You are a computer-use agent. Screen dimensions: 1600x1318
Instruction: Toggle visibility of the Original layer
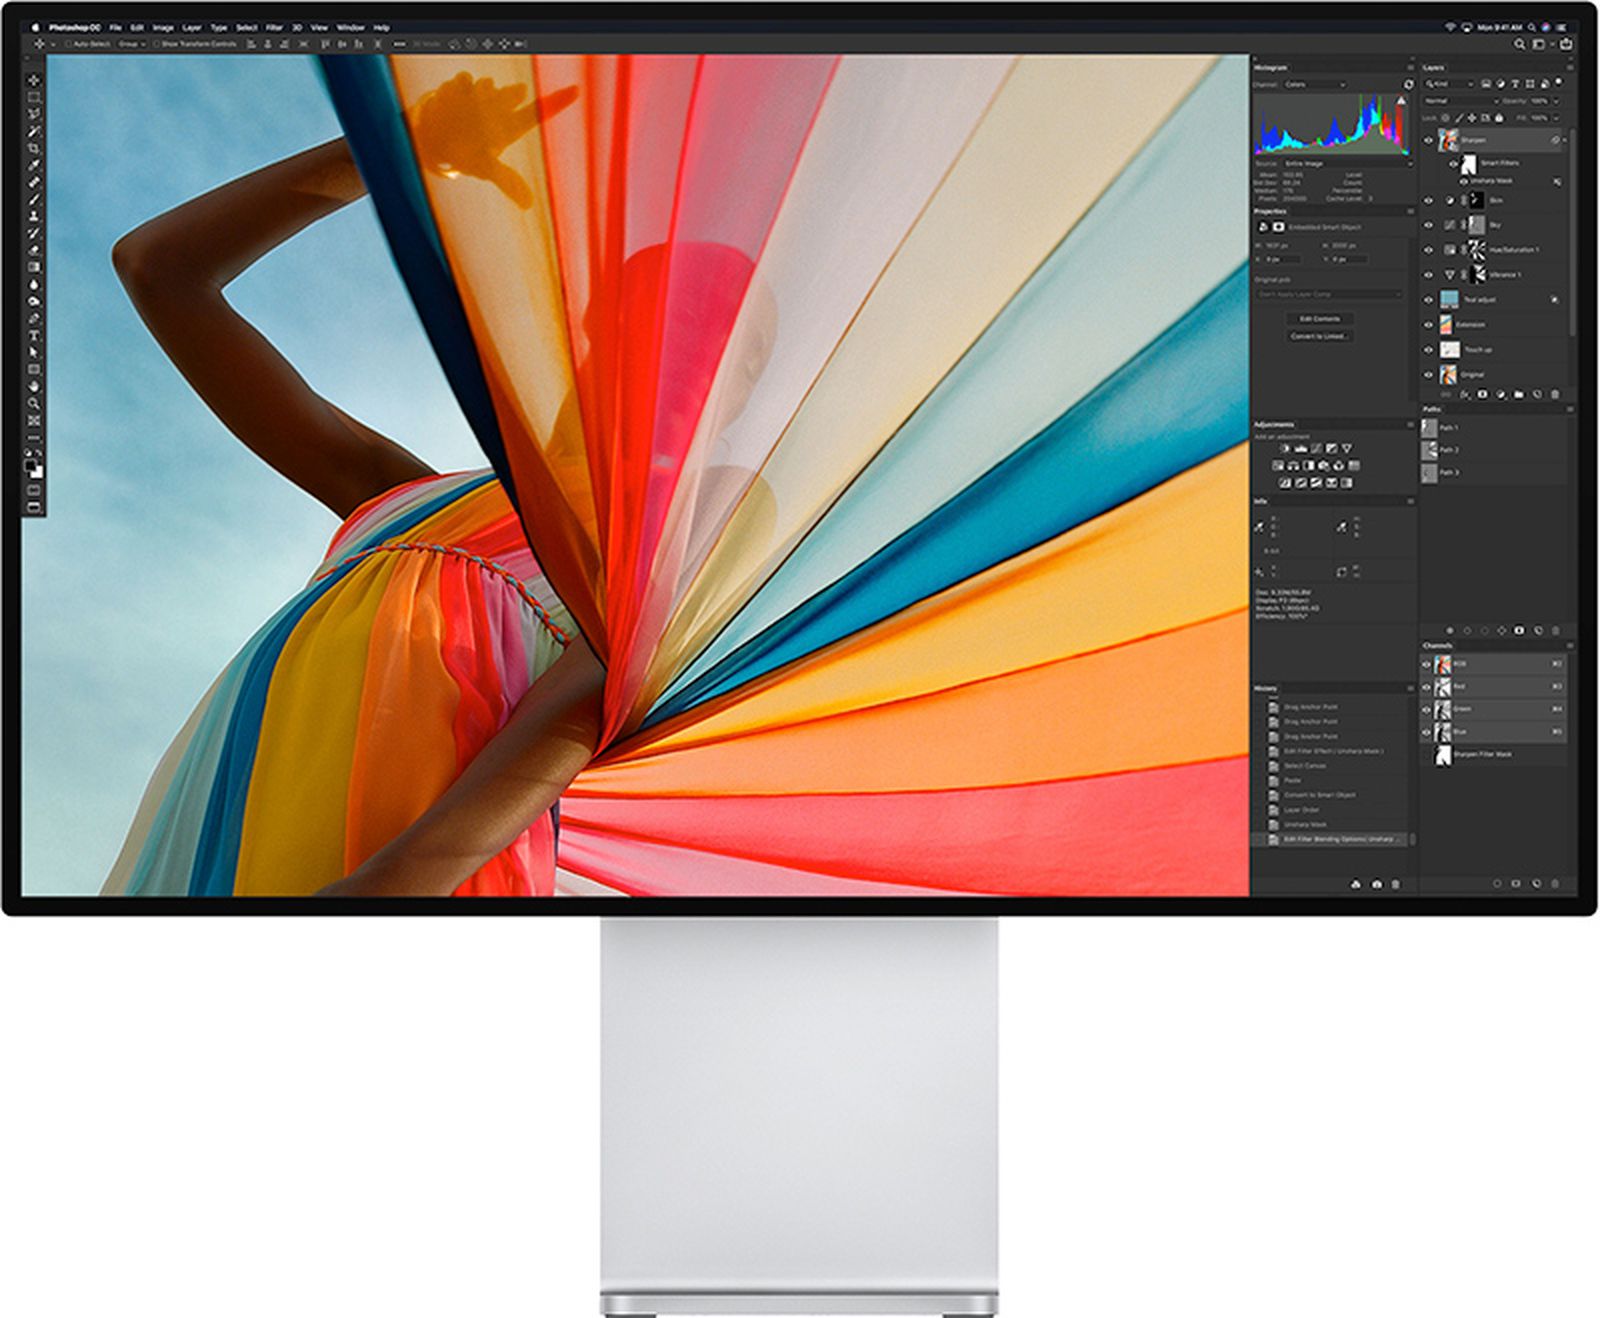pyautogui.click(x=1428, y=374)
